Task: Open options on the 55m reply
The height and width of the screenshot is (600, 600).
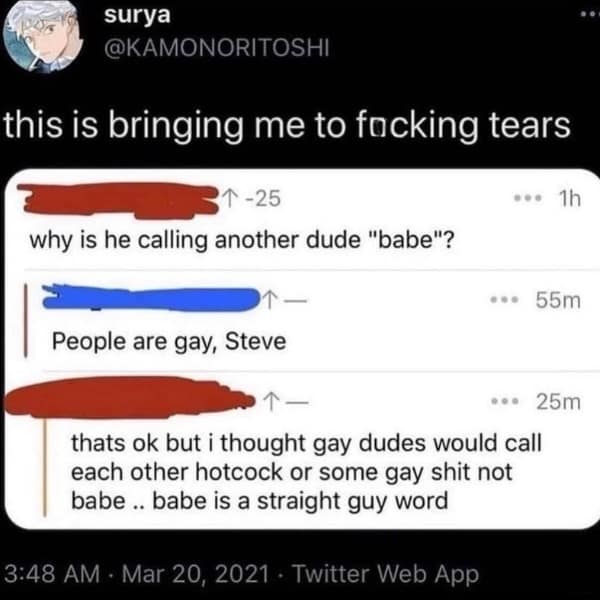Action: click(504, 300)
